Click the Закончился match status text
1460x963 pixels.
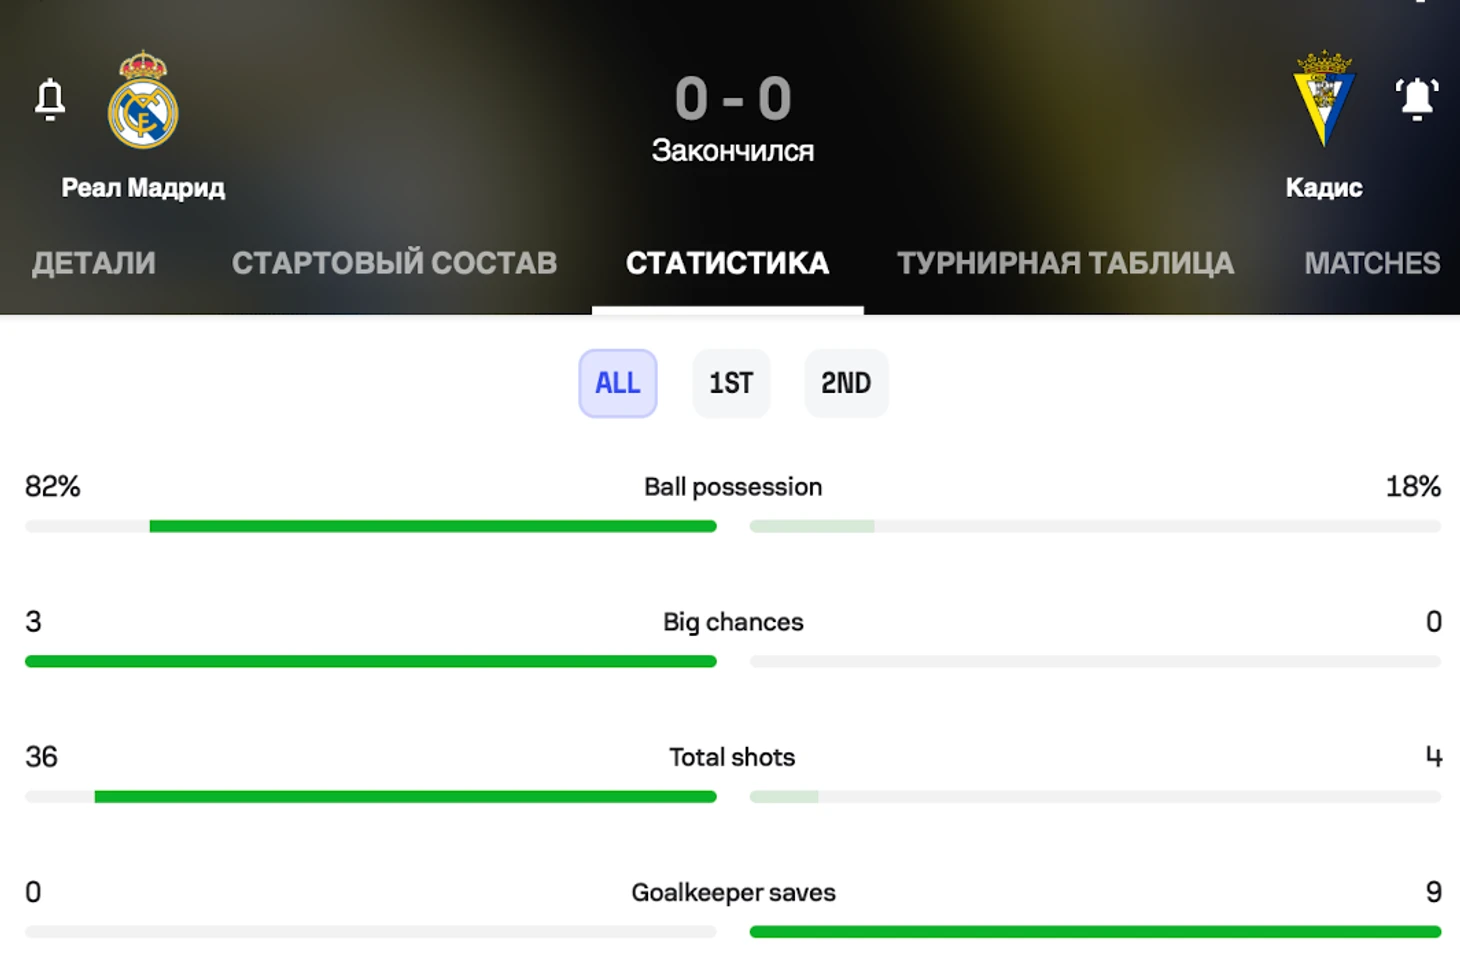pyautogui.click(x=733, y=151)
